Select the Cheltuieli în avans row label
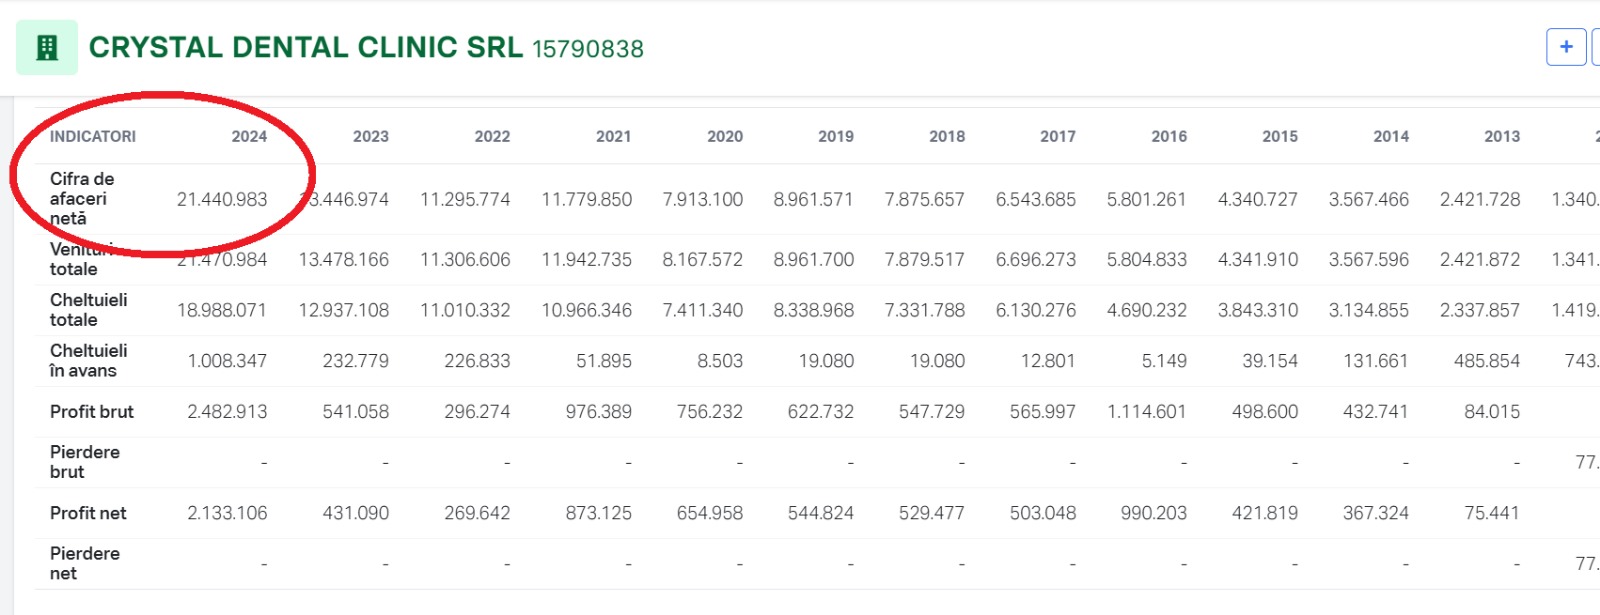The height and width of the screenshot is (615, 1600). point(88,361)
